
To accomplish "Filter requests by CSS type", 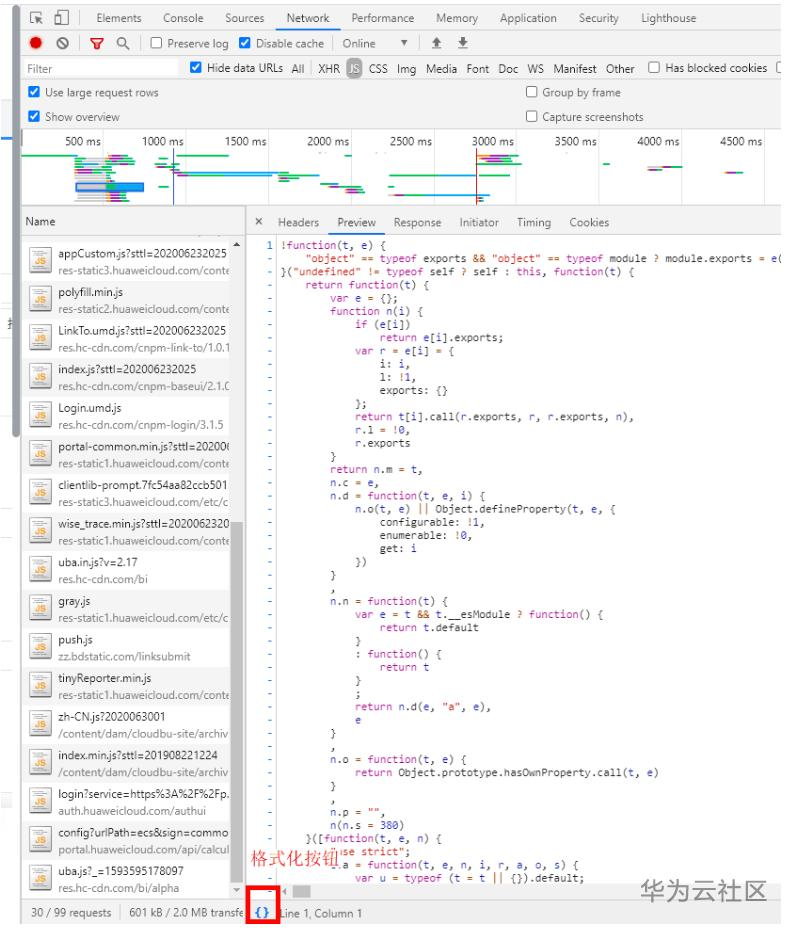I will pyautogui.click(x=378, y=69).
